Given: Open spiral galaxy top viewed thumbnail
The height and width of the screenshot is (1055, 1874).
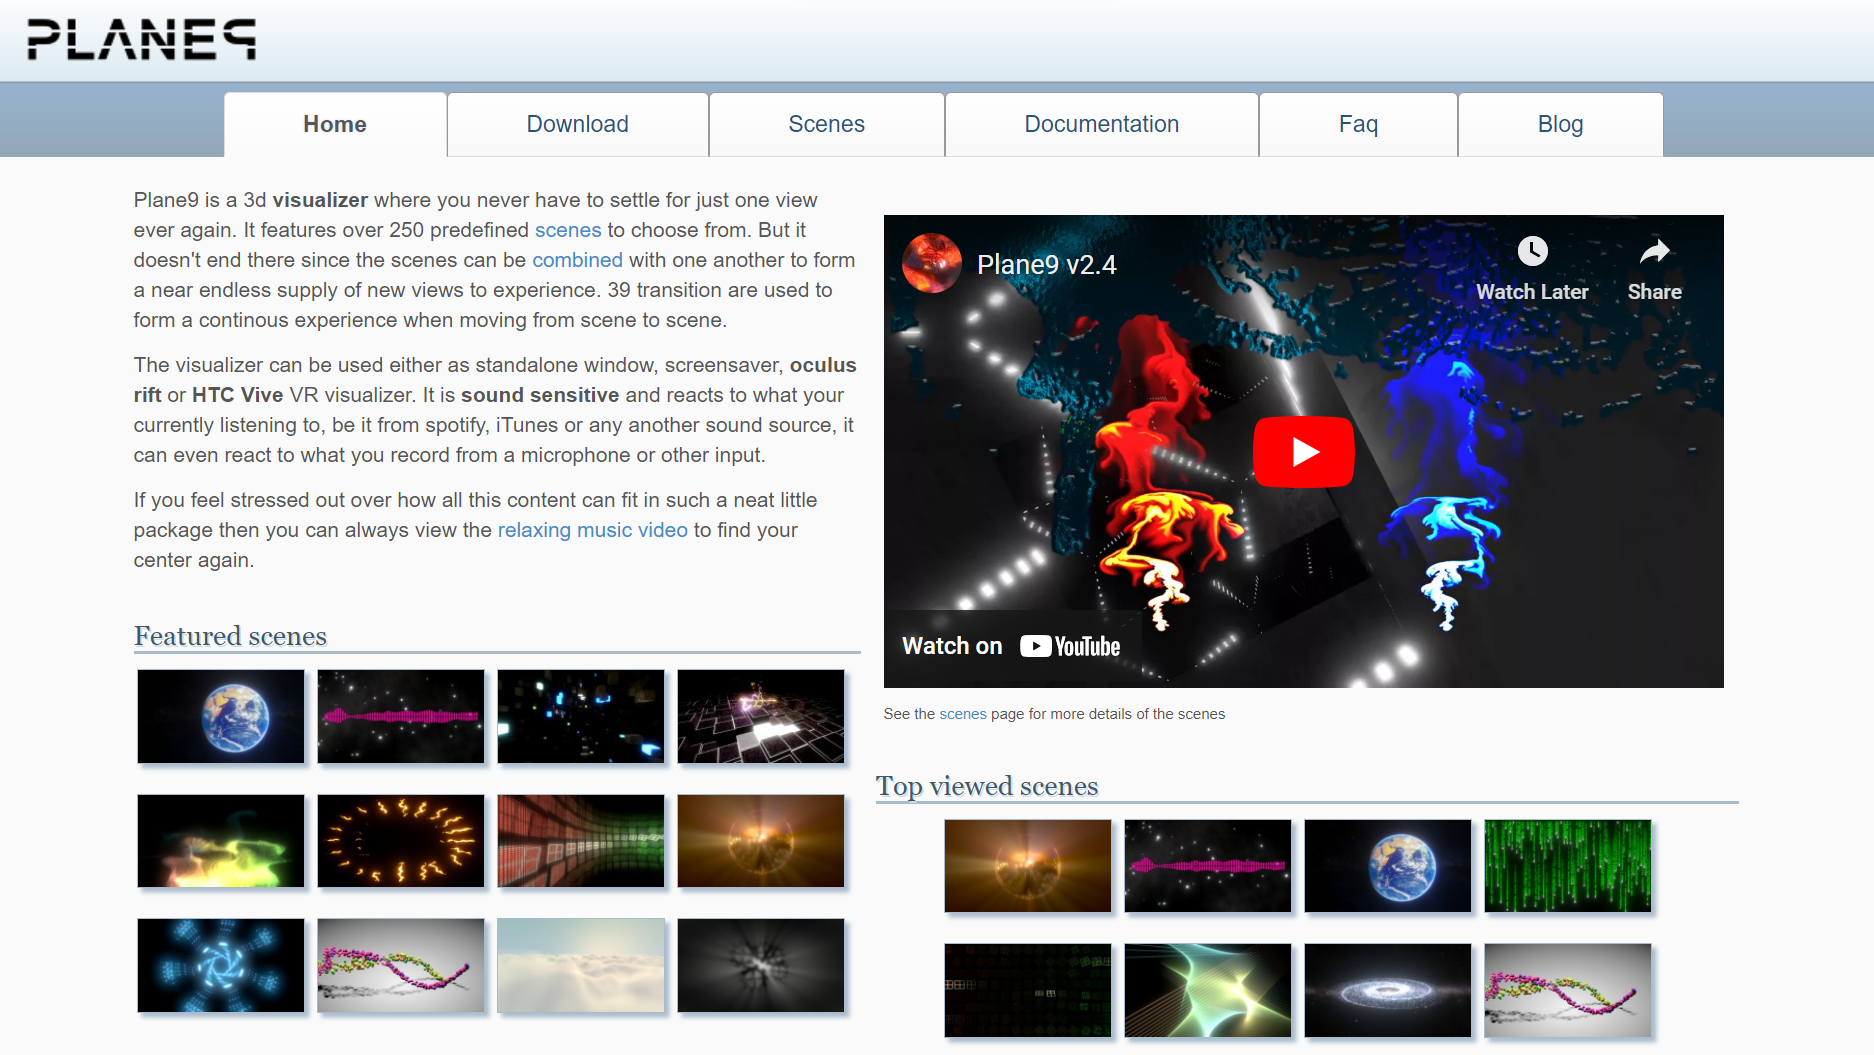Looking at the screenshot, I should (x=1388, y=990).
